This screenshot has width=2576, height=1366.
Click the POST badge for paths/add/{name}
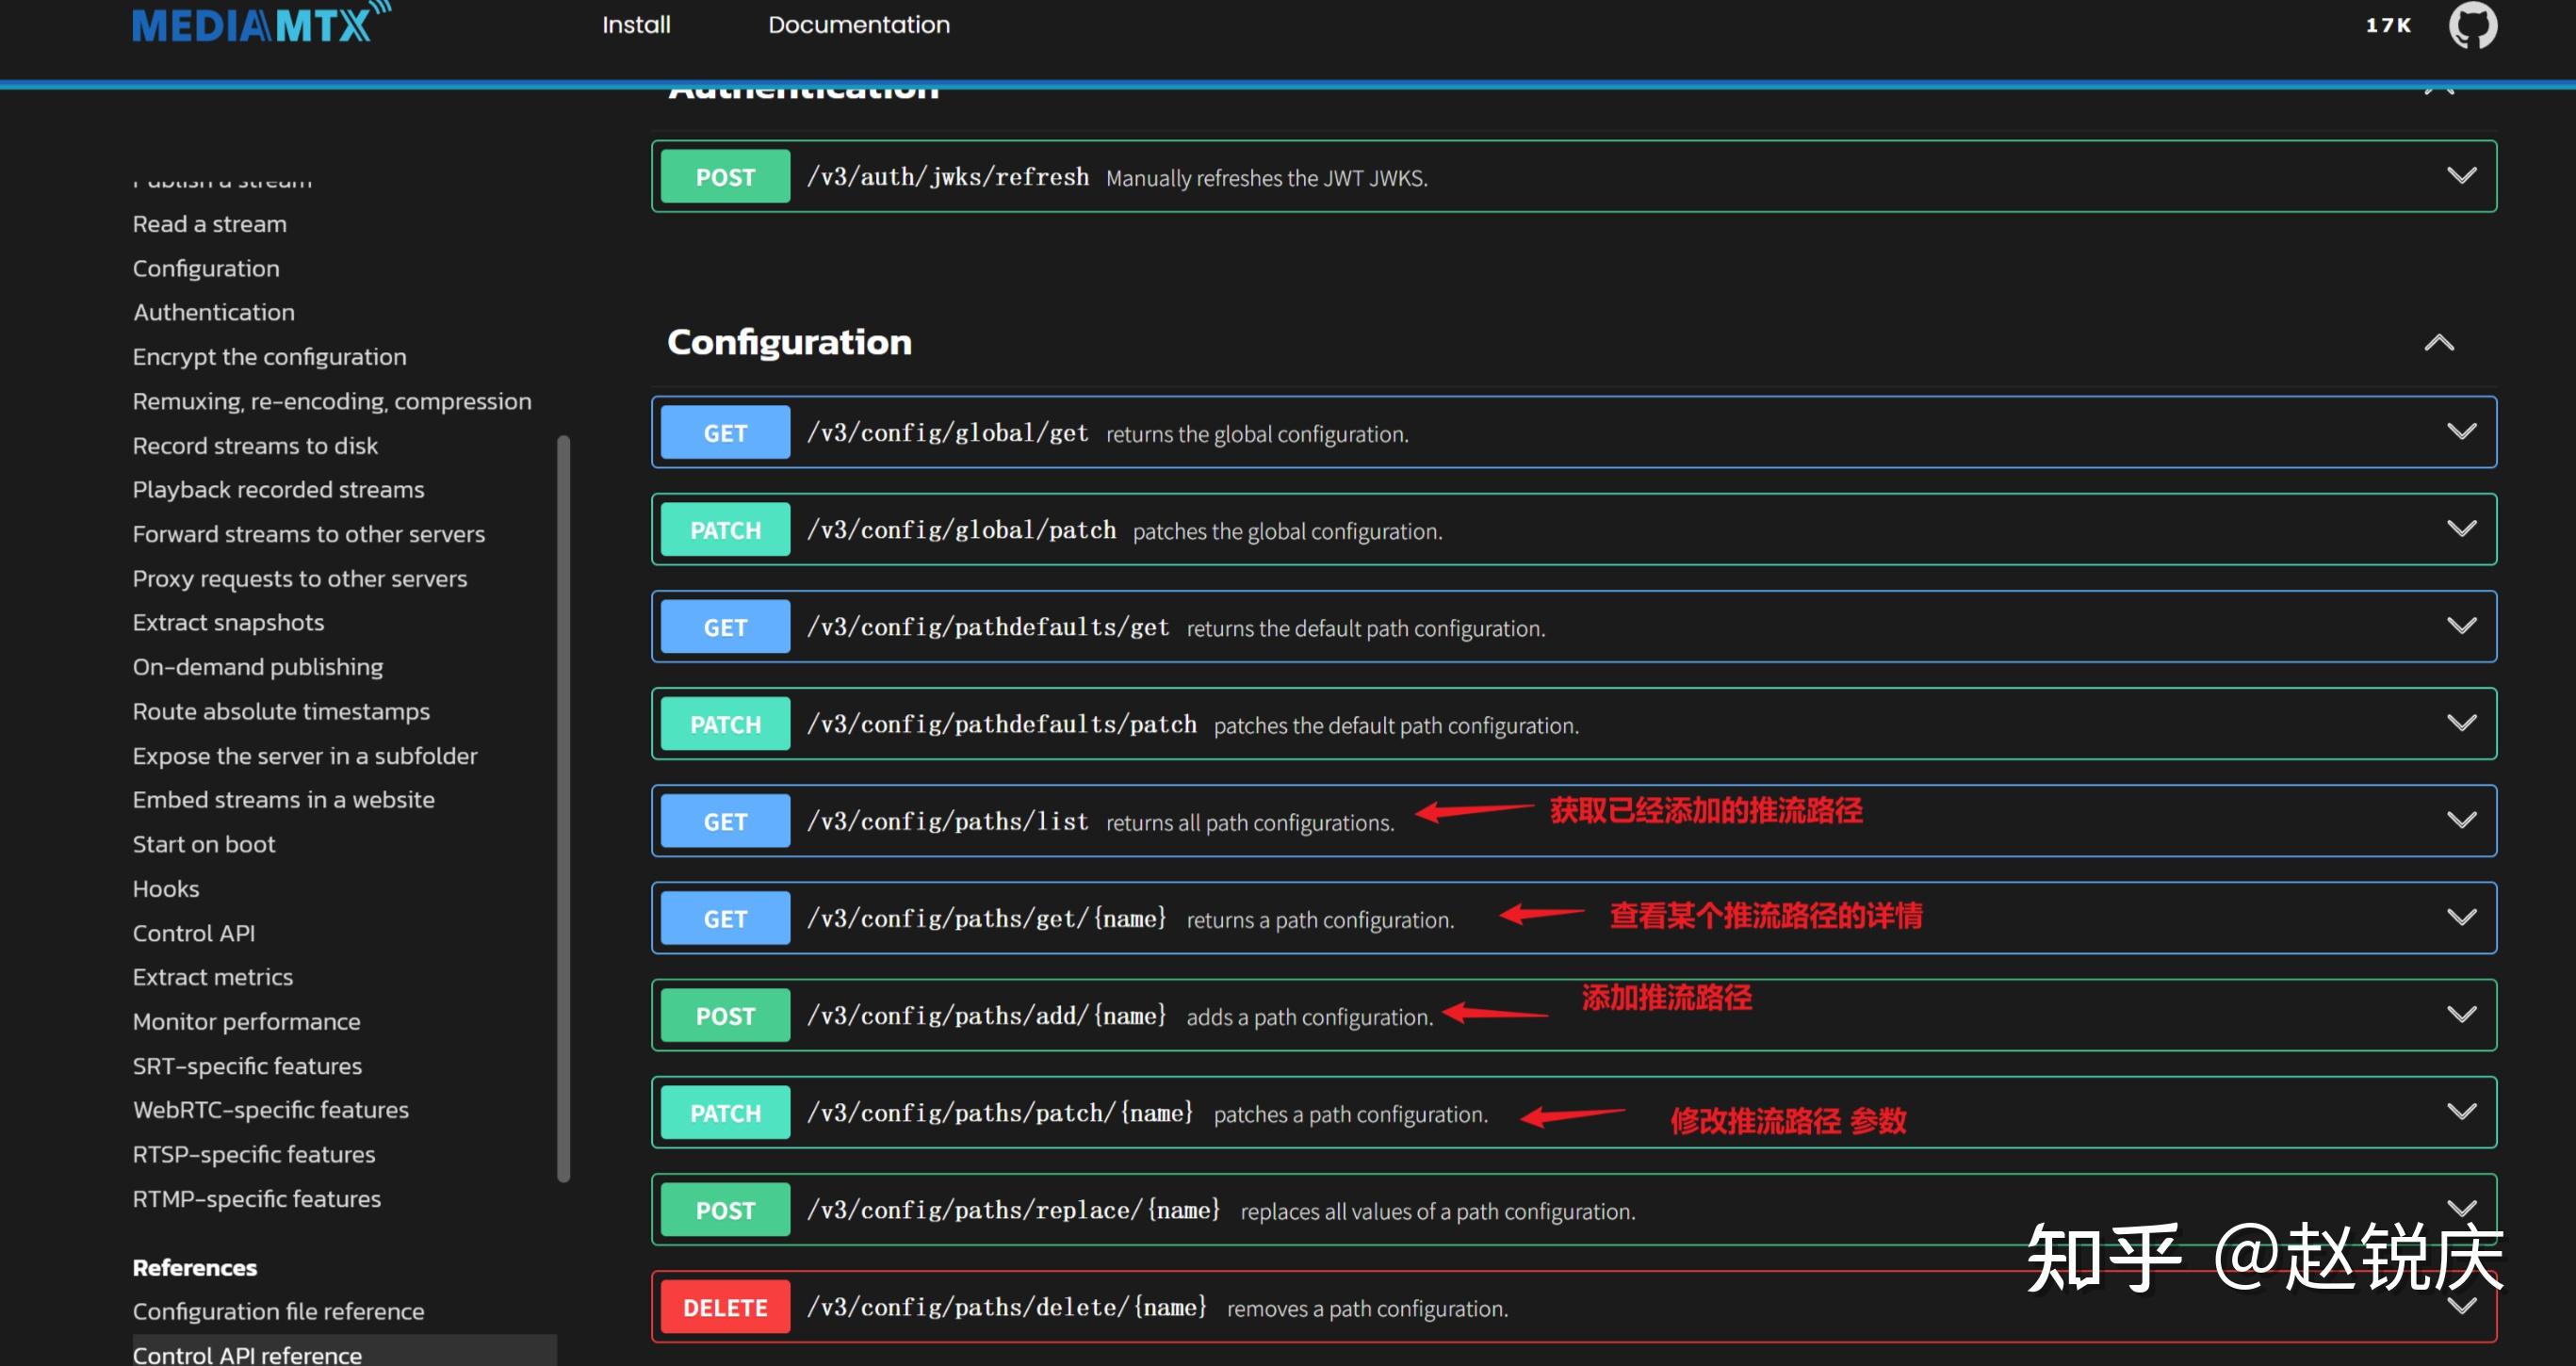point(725,1015)
